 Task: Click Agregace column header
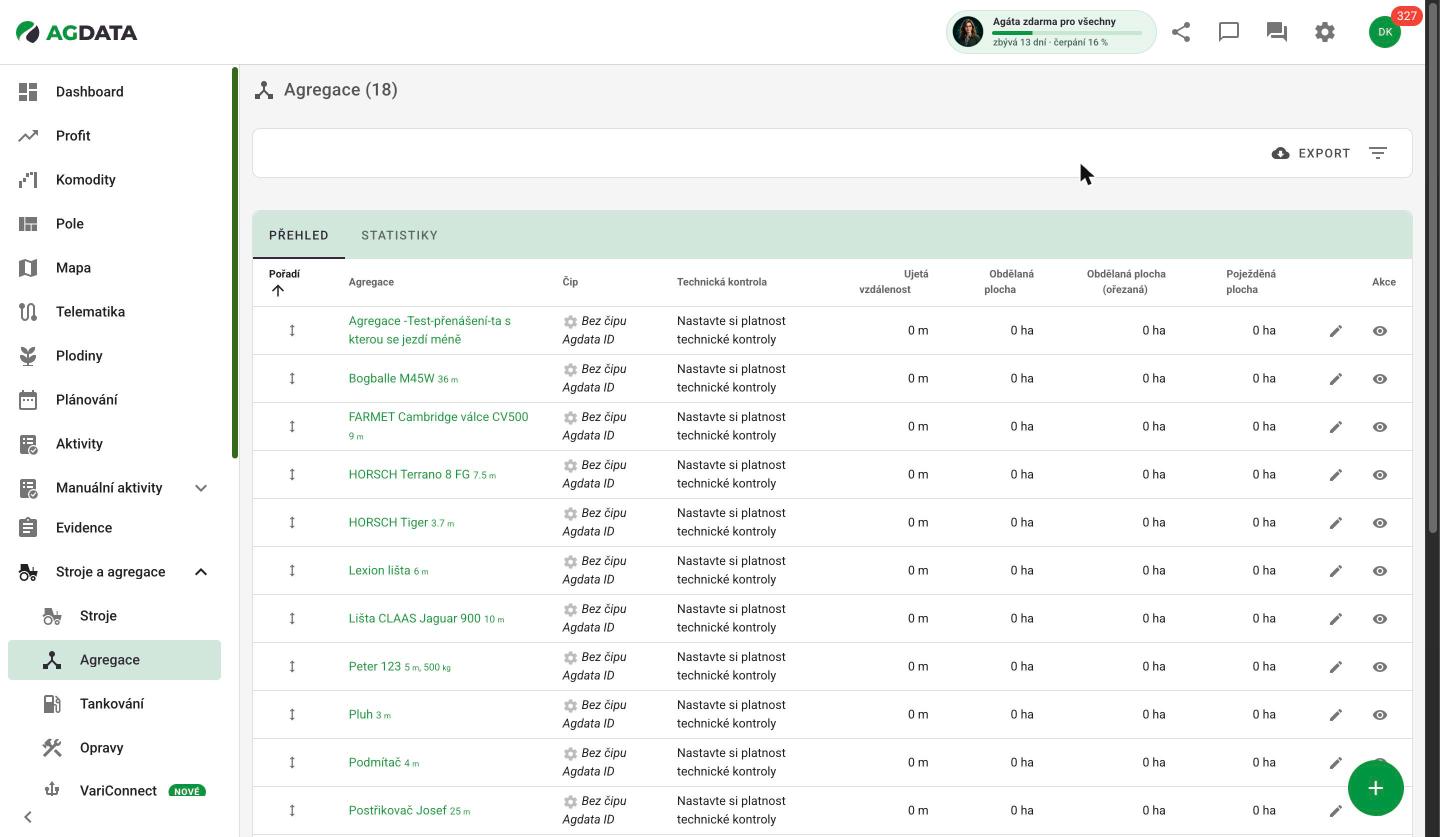point(371,282)
